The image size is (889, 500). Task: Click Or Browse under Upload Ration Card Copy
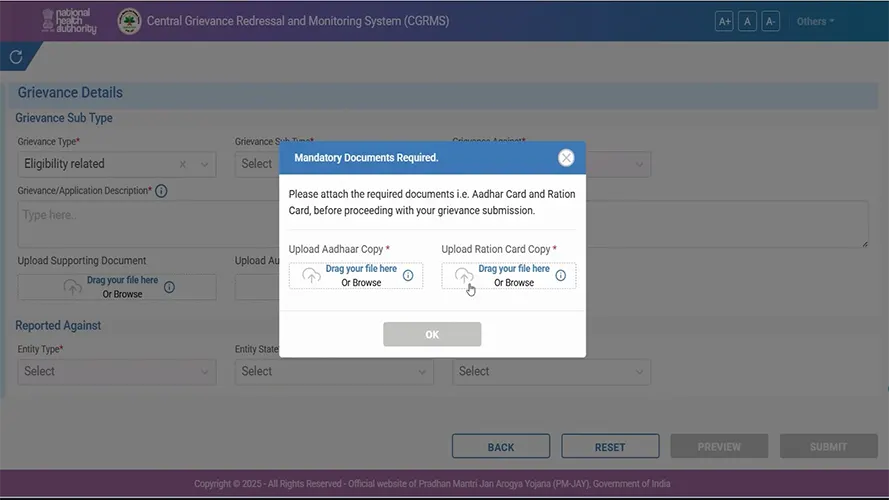pos(514,282)
